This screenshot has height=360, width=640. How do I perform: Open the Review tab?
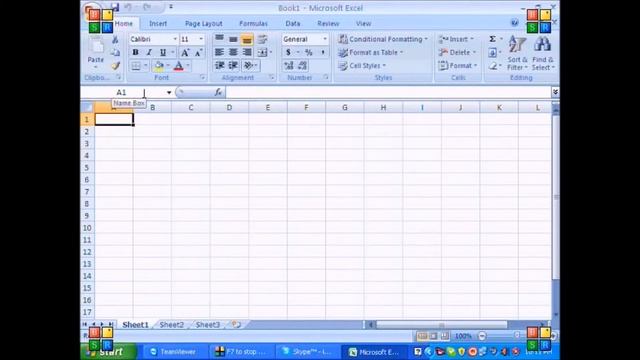pyautogui.click(x=328, y=24)
